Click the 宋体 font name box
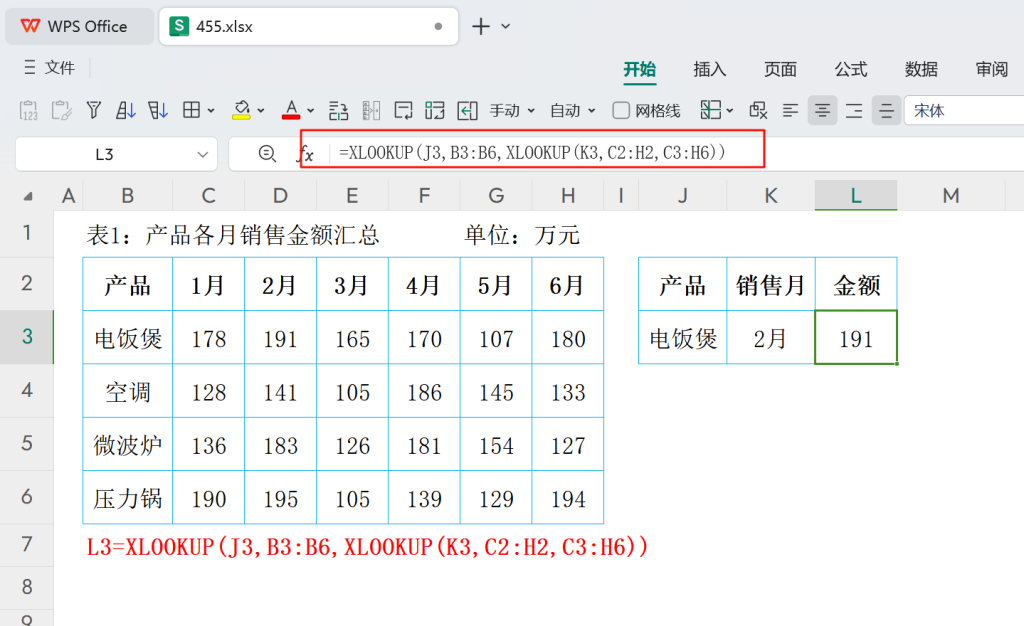 point(964,110)
